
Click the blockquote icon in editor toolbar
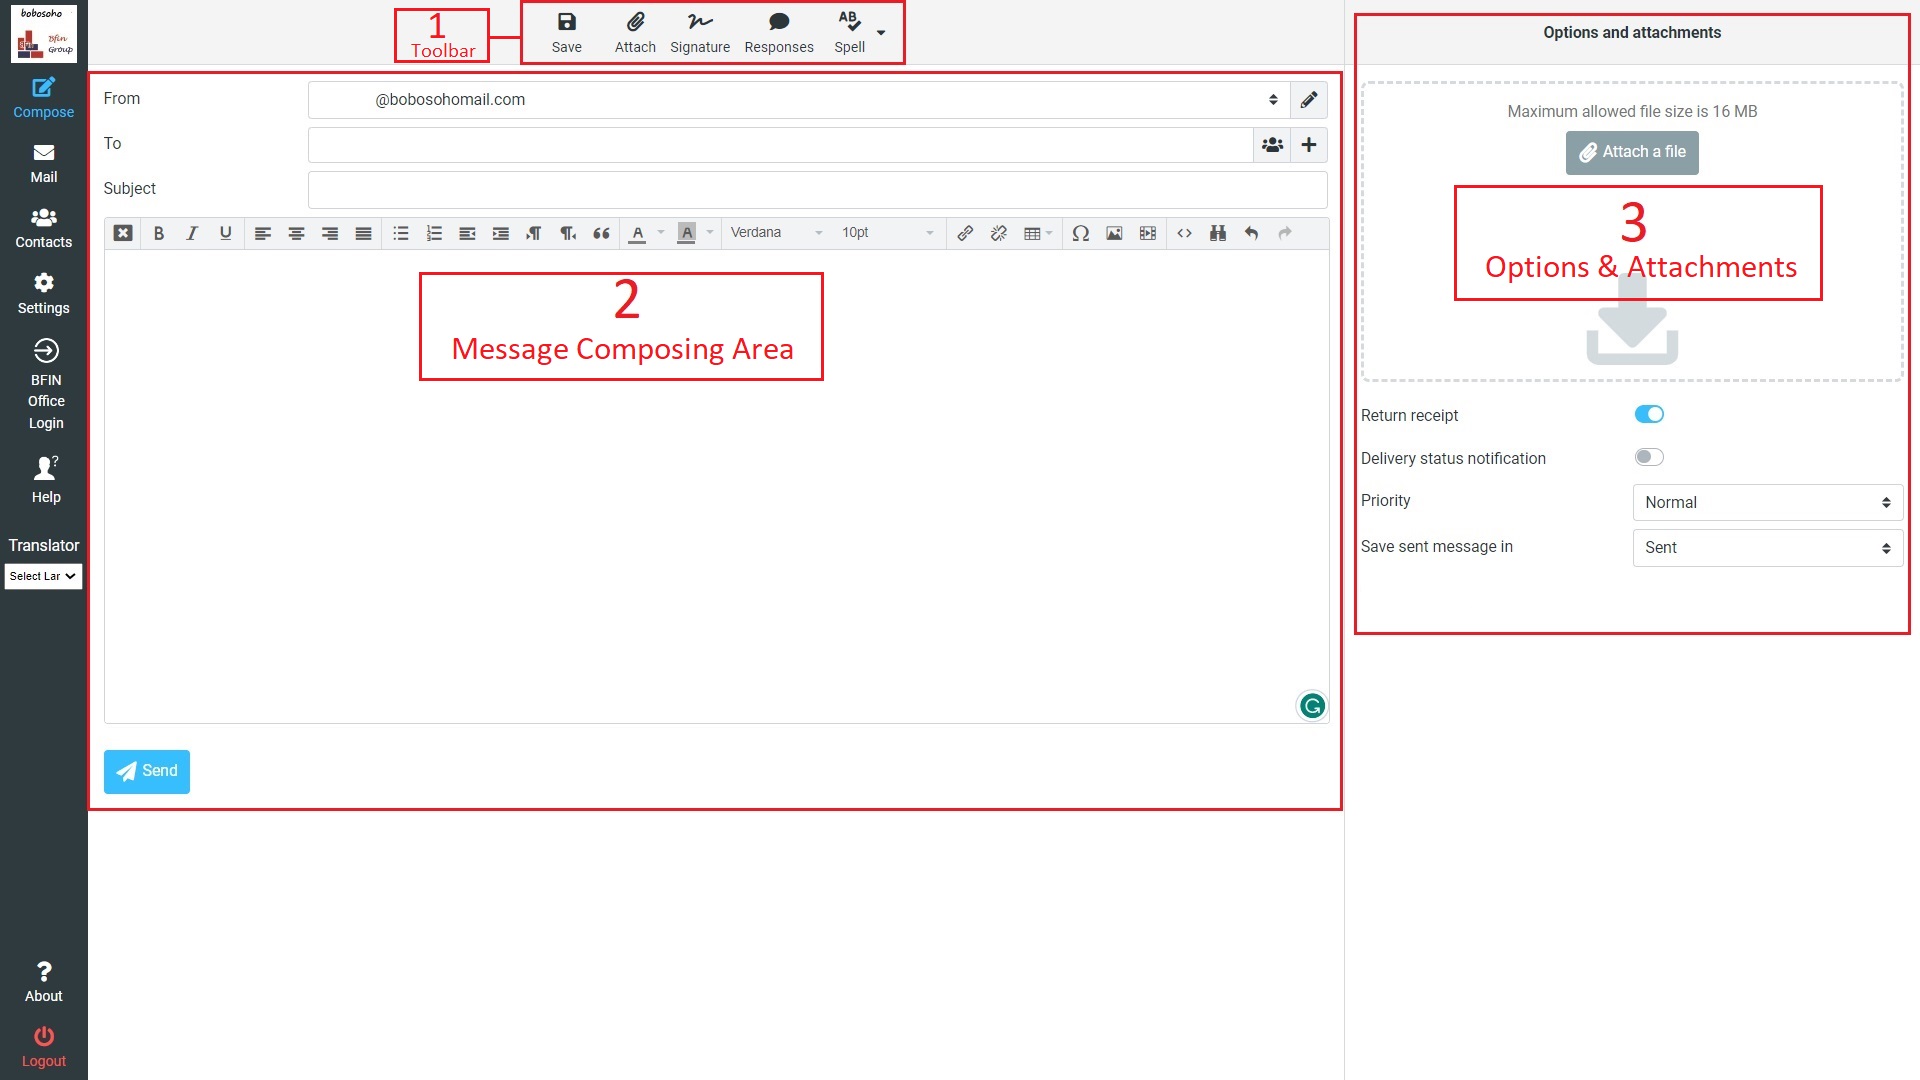(x=601, y=233)
